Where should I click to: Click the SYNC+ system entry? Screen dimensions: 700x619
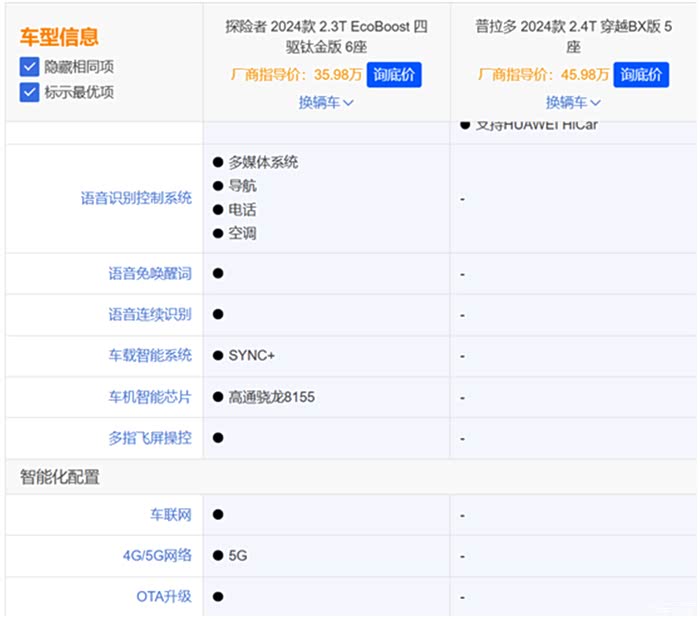click(x=251, y=356)
